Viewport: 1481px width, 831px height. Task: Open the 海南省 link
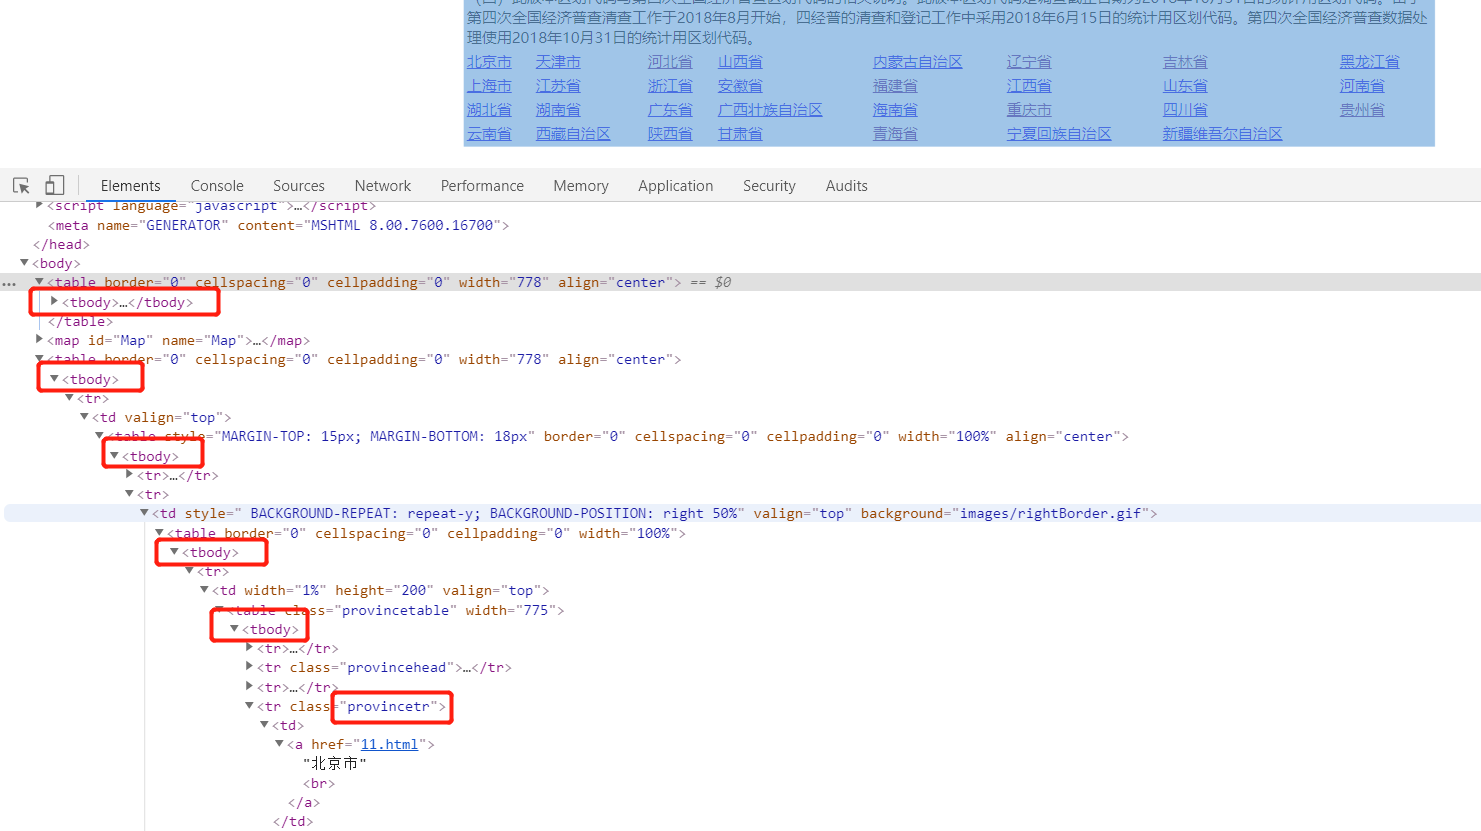(x=895, y=110)
